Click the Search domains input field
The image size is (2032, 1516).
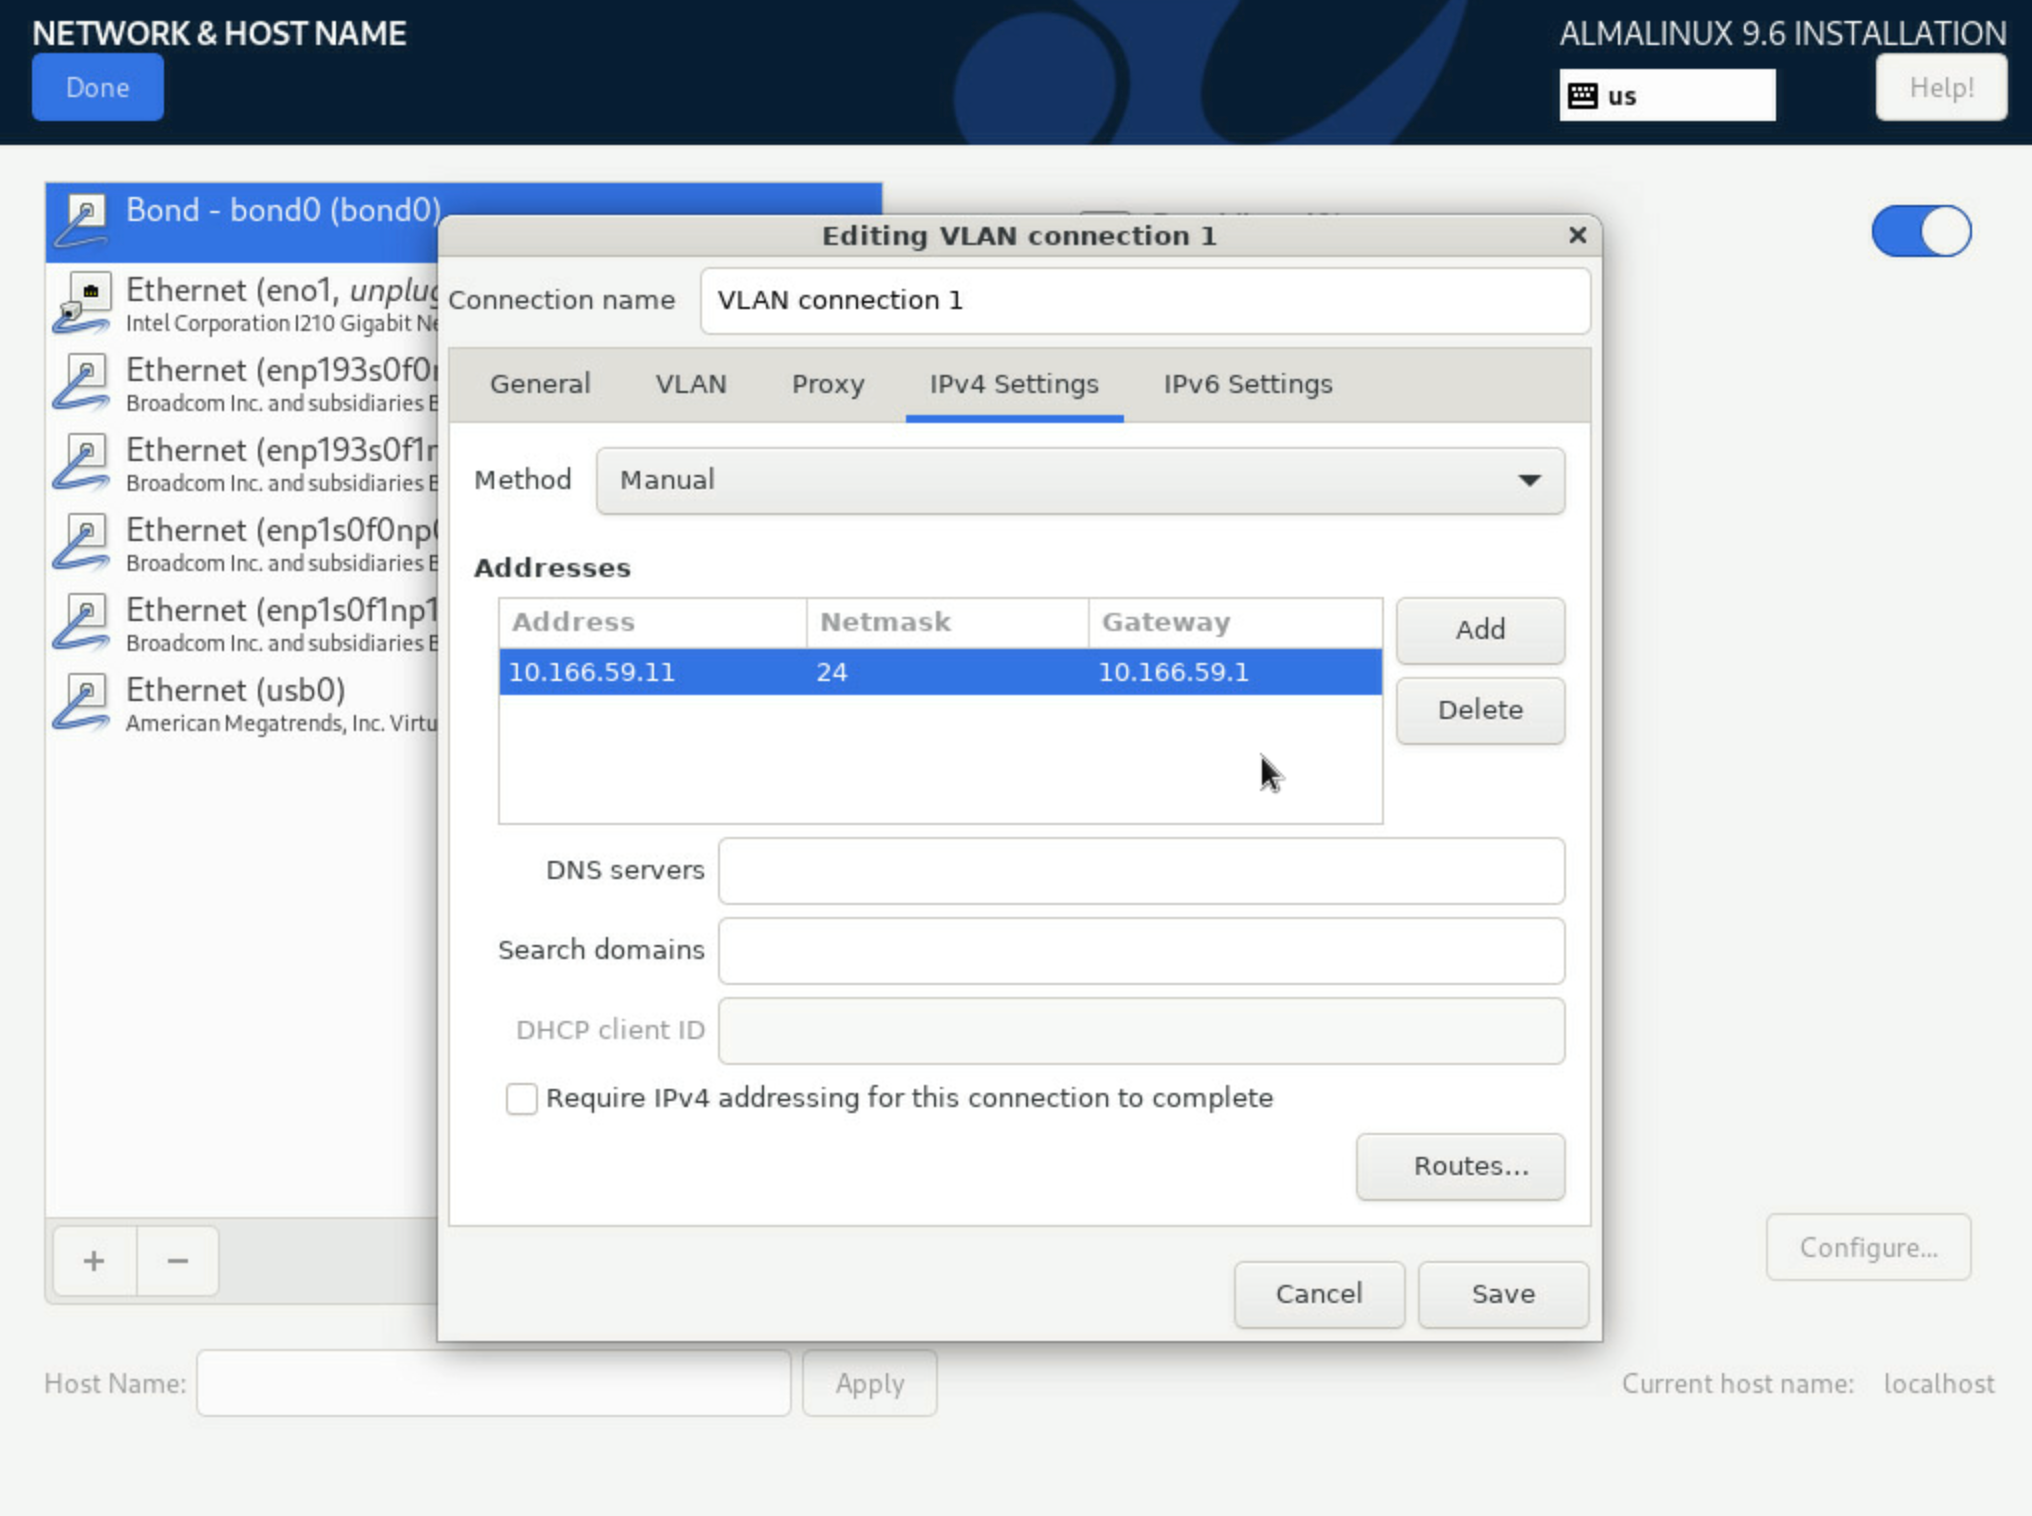[x=1141, y=951]
